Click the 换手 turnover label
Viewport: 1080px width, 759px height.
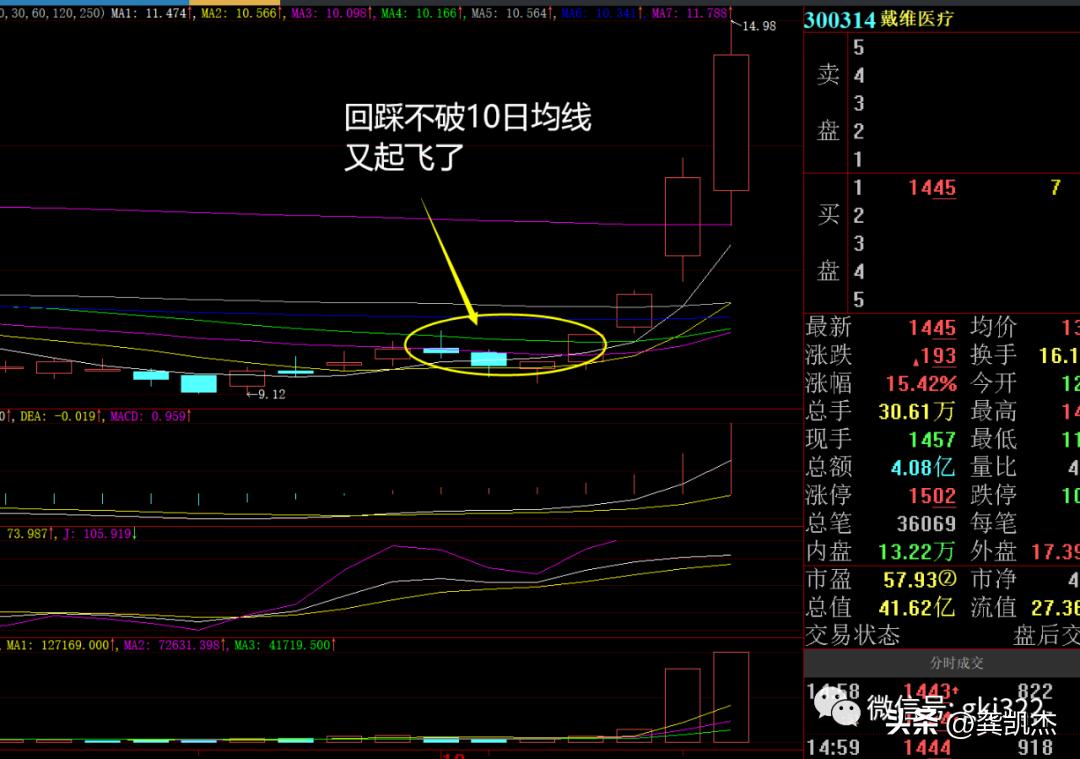tap(993, 355)
